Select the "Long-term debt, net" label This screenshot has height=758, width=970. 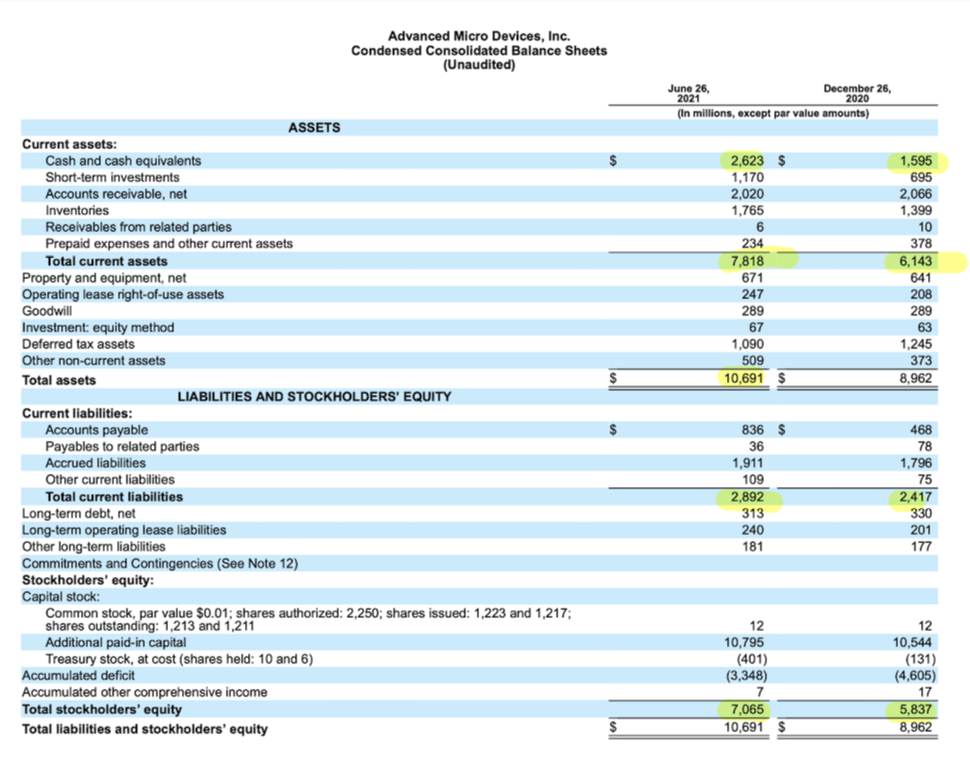click(79, 514)
